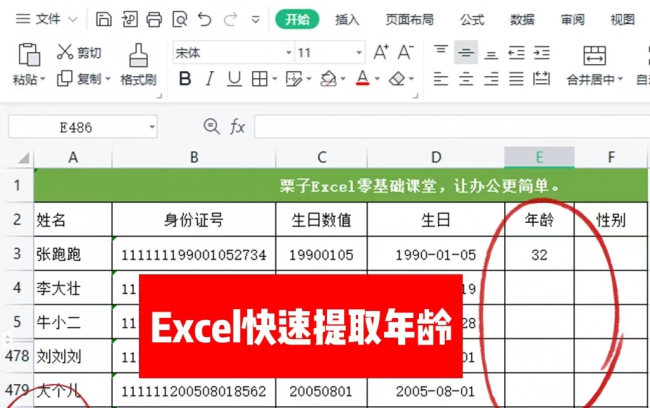This screenshot has height=408, width=650.
Task: Click distributed alignment icon
Action: coord(541,78)
